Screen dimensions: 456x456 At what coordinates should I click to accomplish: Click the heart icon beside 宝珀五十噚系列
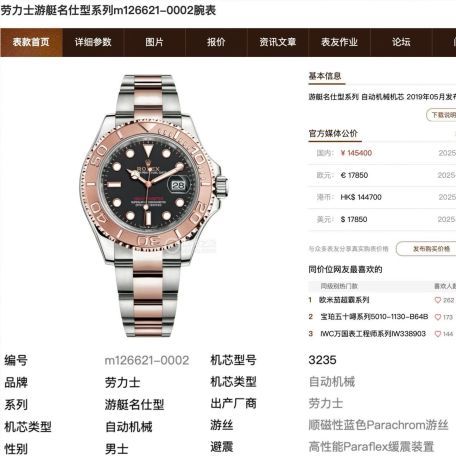pyautogui.click(x=438, y=317)
